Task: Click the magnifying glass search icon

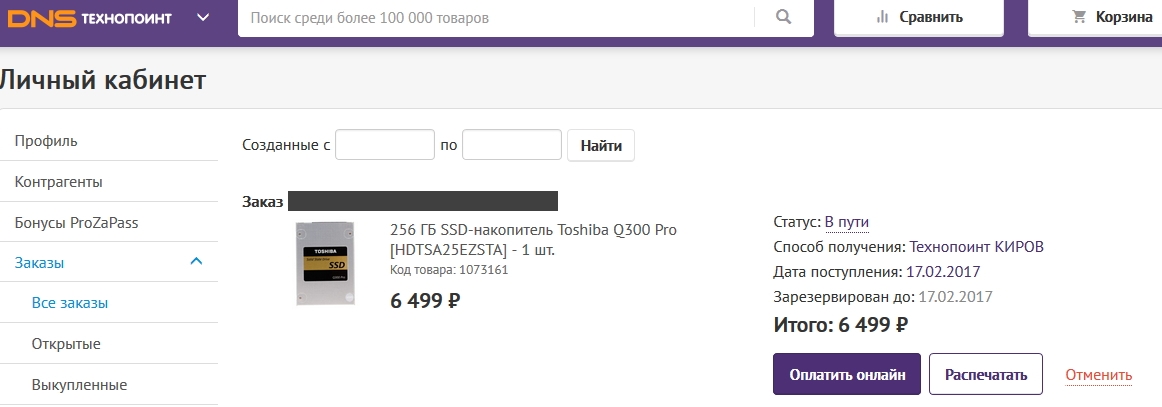Action: (x=783, y=16)
